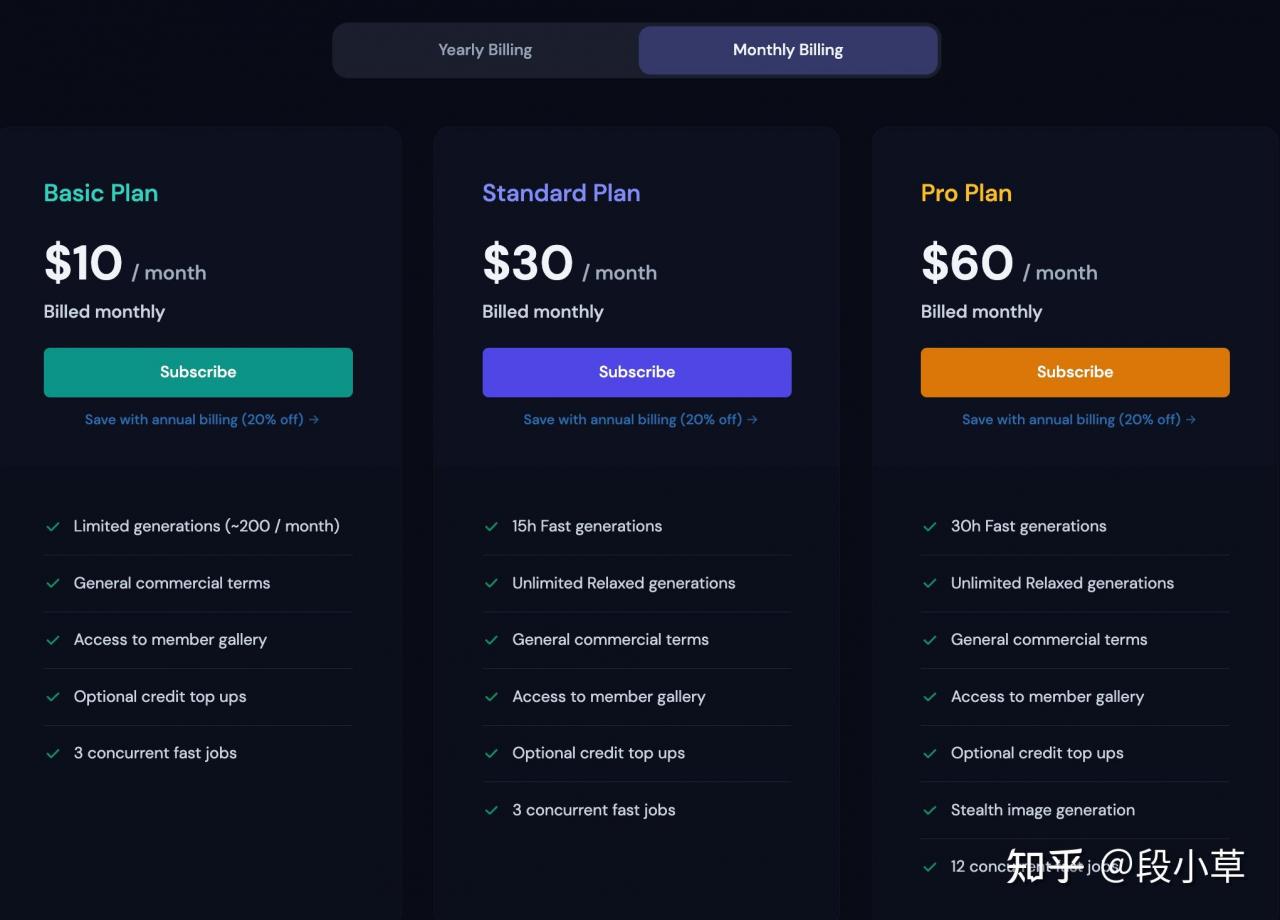This screenshot has height=920, width=1280.
Task: Click the Stealth image generation feature text
Action: click(x=1042, y=810)
